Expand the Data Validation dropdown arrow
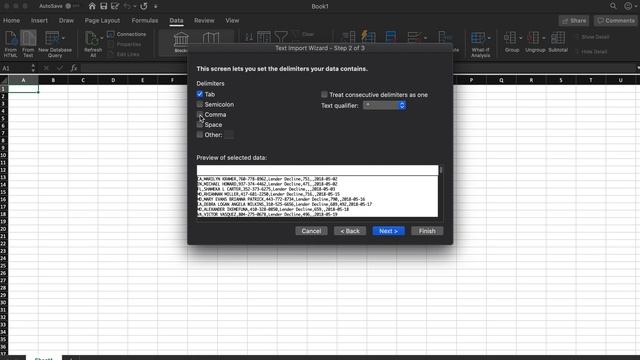The height and width of the screenshot is (360, 640). point(425,38)
